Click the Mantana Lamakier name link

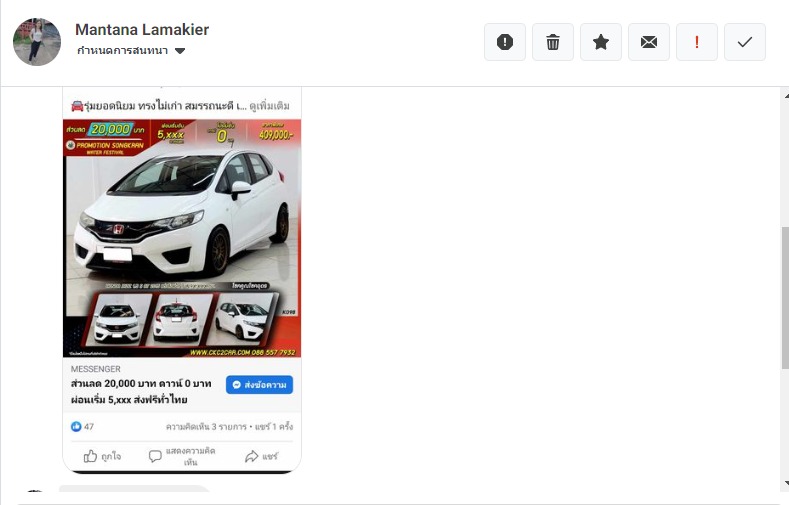142,29
